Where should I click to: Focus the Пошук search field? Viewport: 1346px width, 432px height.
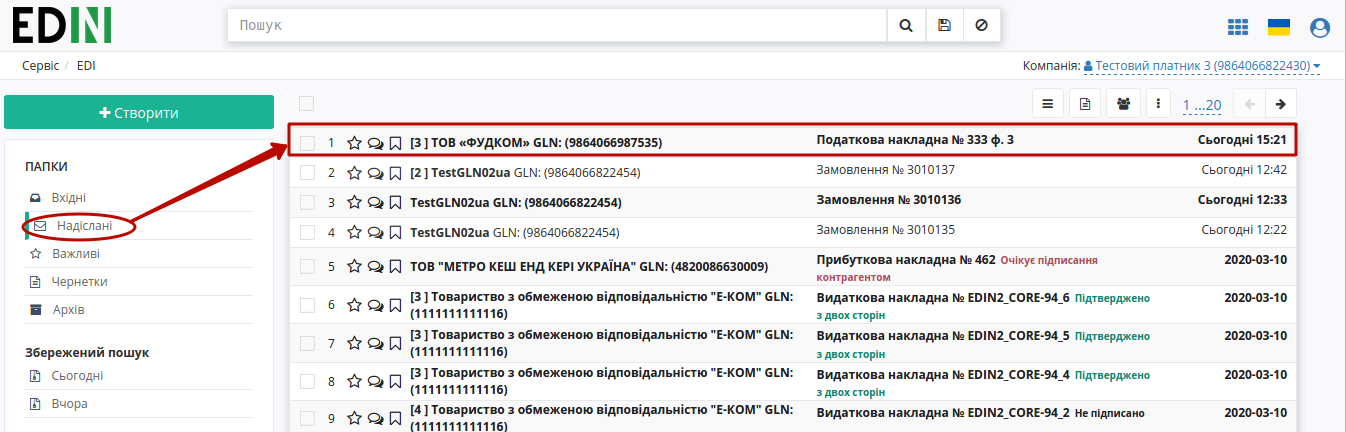557,25
